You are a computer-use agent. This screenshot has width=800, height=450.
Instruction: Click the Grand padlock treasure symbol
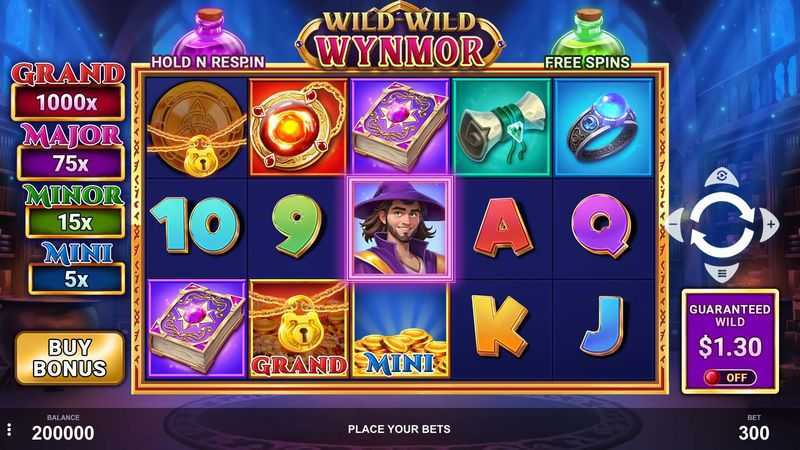[x=298, y=330]
